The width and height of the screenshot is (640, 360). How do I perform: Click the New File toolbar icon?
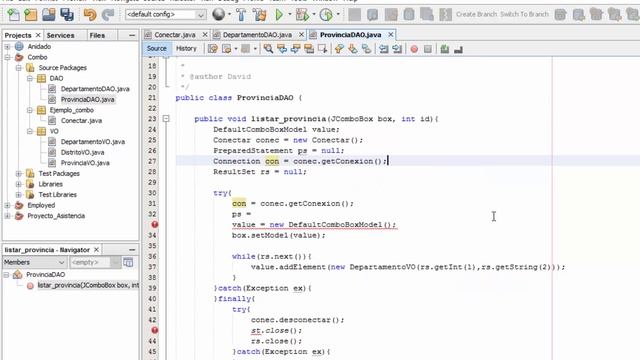pos(13,15)
